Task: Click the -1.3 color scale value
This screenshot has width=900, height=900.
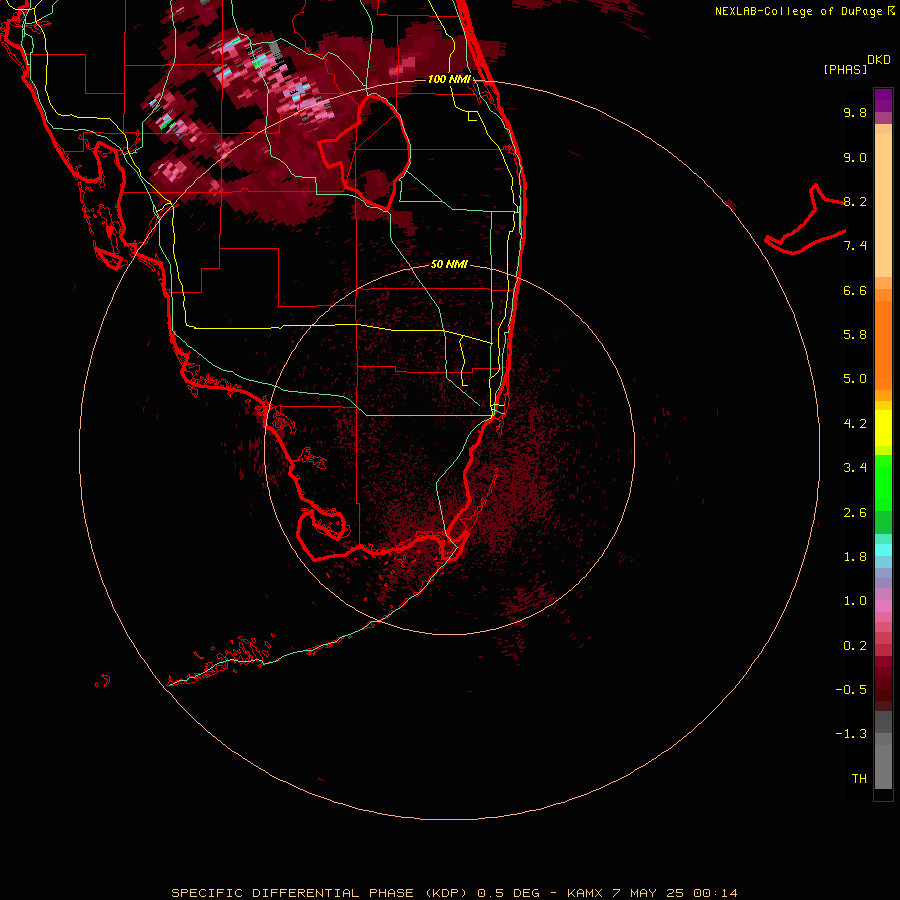Action: click(851, 734)
